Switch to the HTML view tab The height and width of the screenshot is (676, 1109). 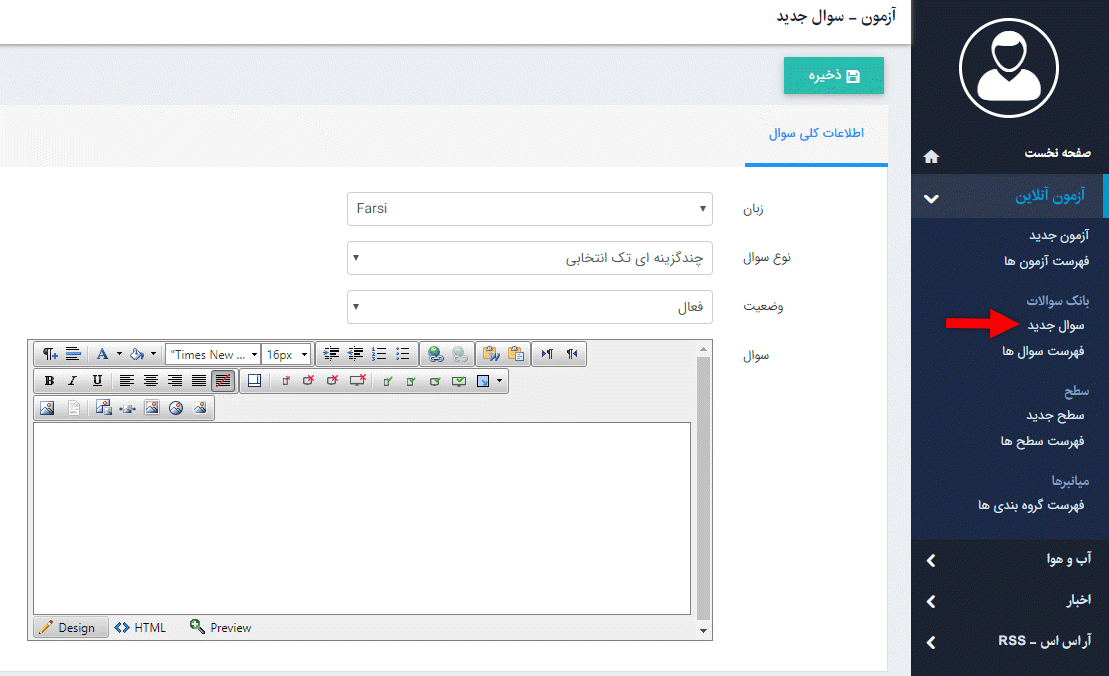[140, 627]
